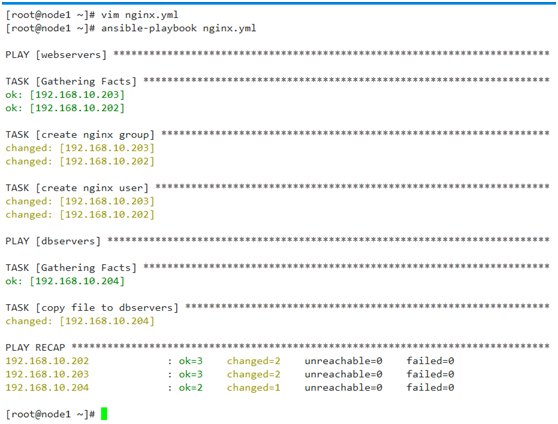Click 'ok=2' in the 192.168.10.204 recap row
558x424 pixels.
pos(191,387)
